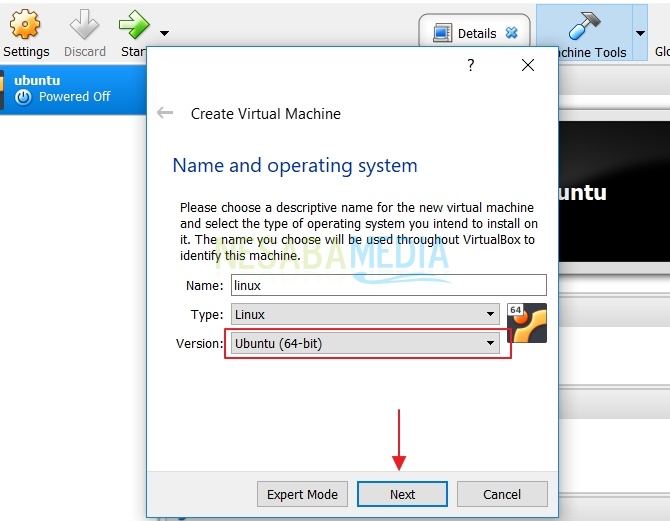Close the Details tab with its X icon
This screenshot has width=670, height=521.
coord(511,33)
